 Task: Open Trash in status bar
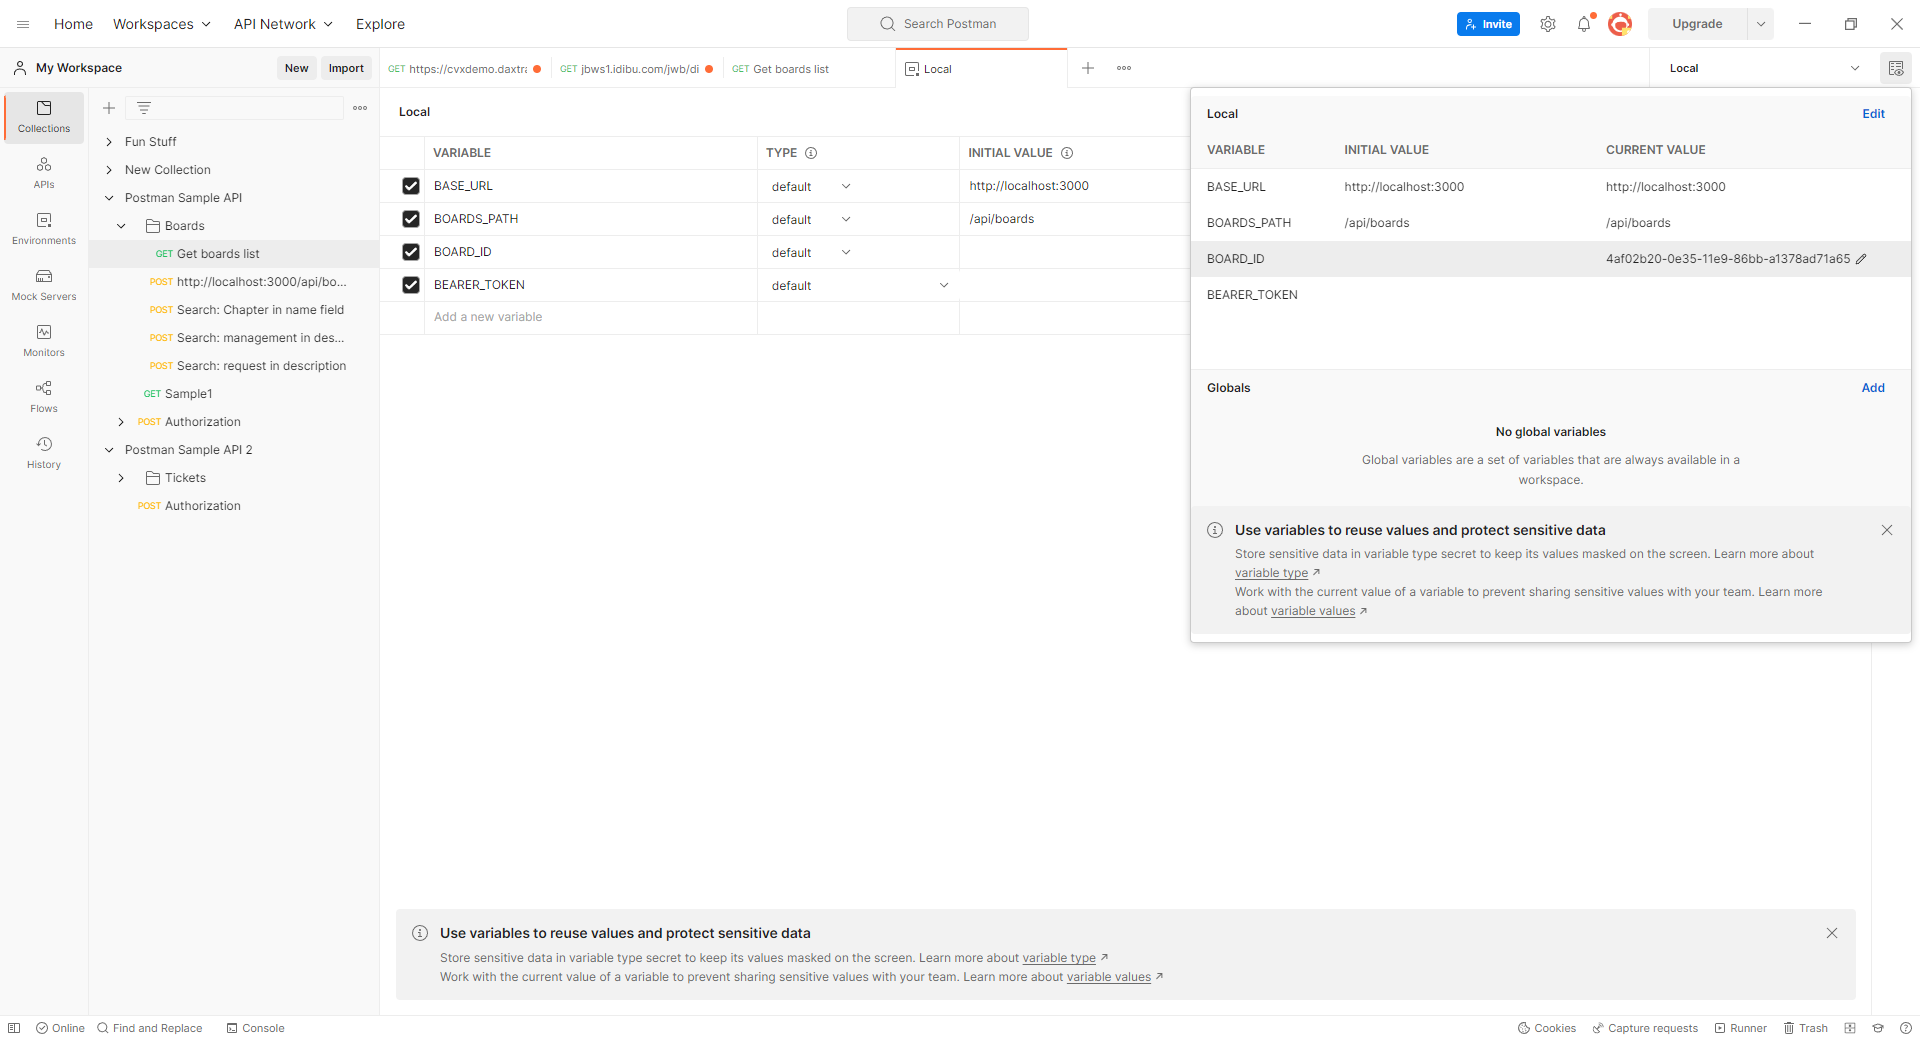click(x=1806, y=1028)
